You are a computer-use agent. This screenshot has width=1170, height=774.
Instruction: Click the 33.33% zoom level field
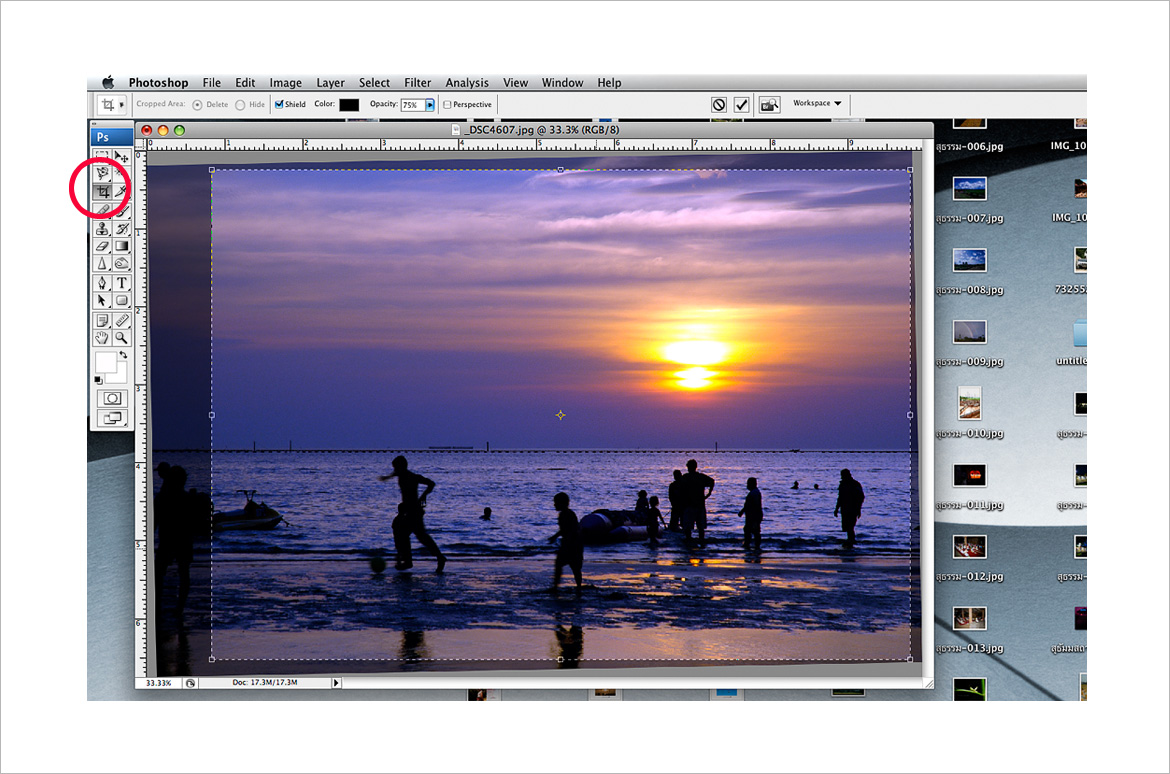pos(157,682)
